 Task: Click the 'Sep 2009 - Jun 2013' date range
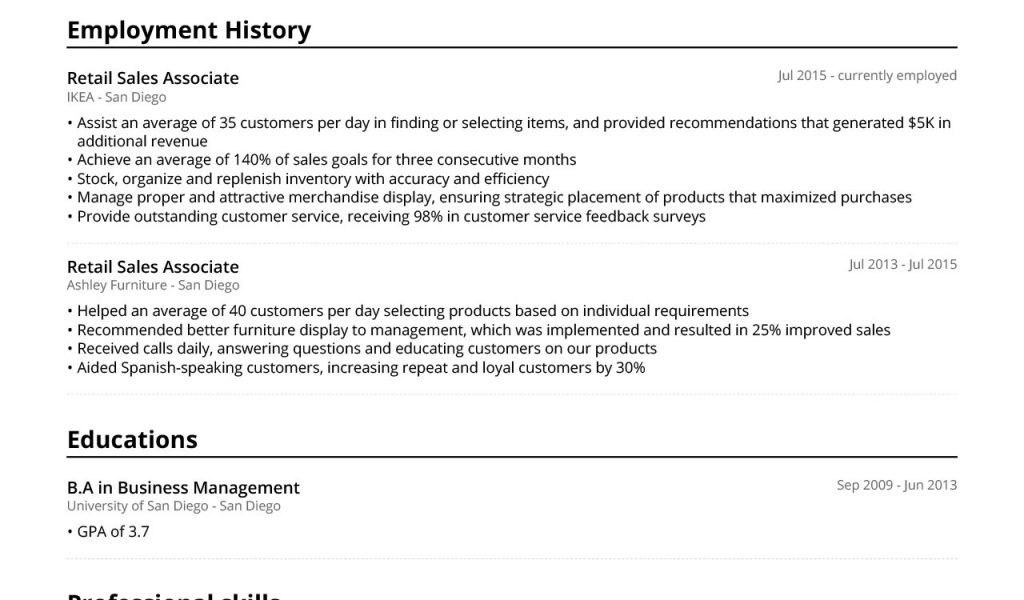point(896,485)
